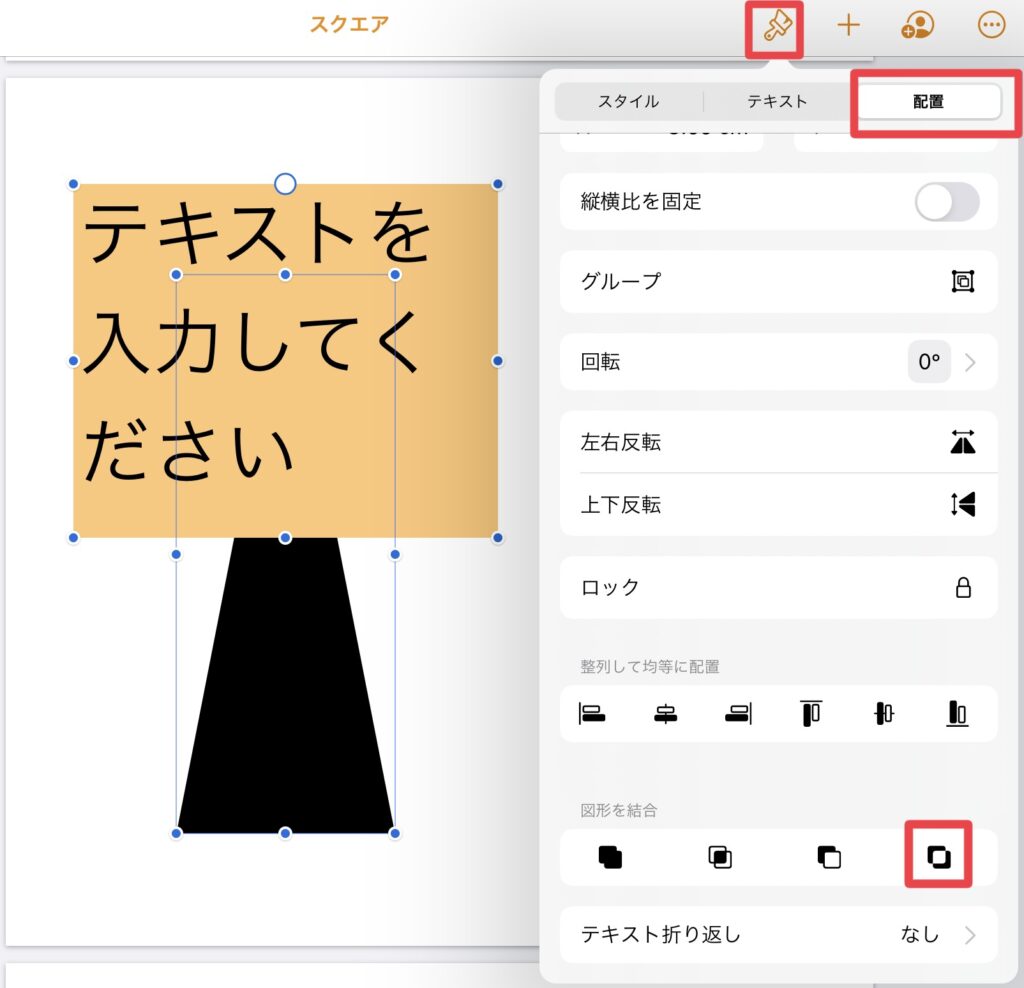Exclude overlapping shape area
The height and width of the screenshot is (988, 1024).
point(938,857)
